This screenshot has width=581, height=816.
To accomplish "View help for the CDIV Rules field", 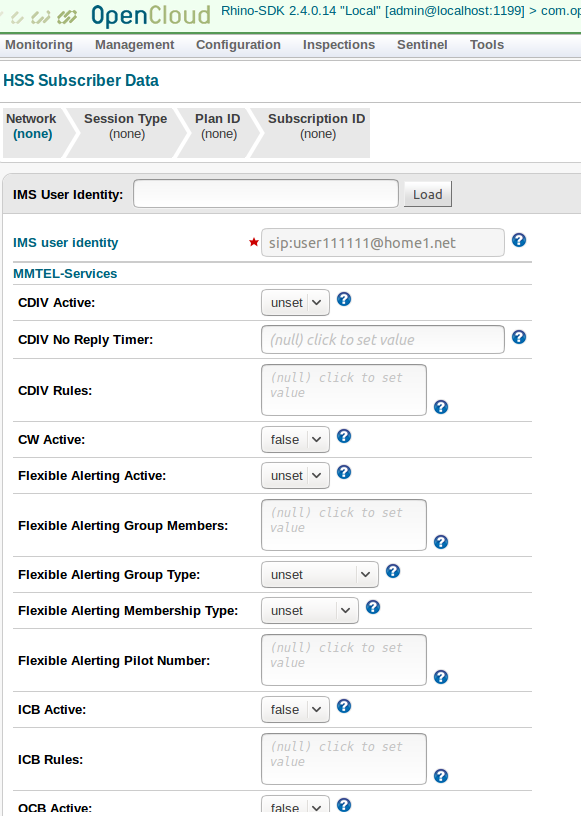I will [441, 408].
